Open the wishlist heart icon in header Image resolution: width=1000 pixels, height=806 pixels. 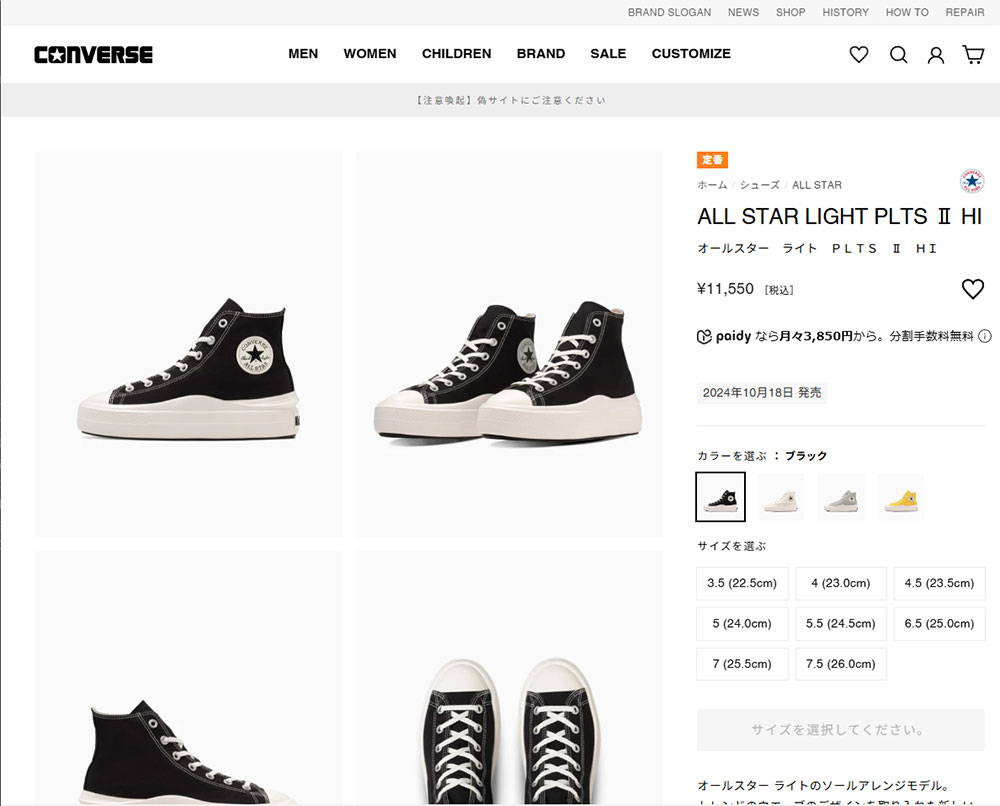(x=858, y=55)
